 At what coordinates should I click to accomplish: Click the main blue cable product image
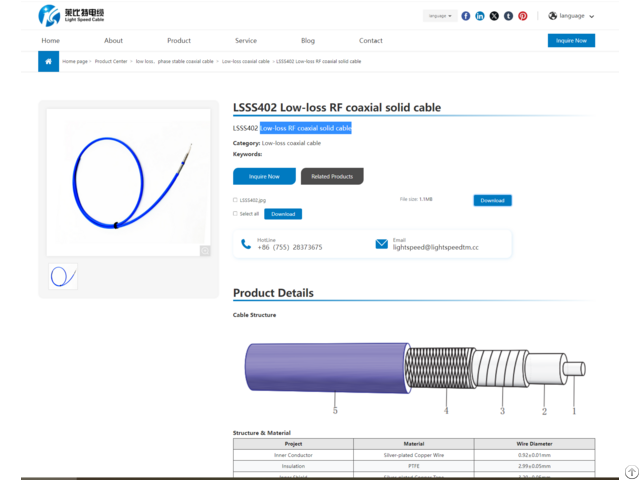[128, 182]
